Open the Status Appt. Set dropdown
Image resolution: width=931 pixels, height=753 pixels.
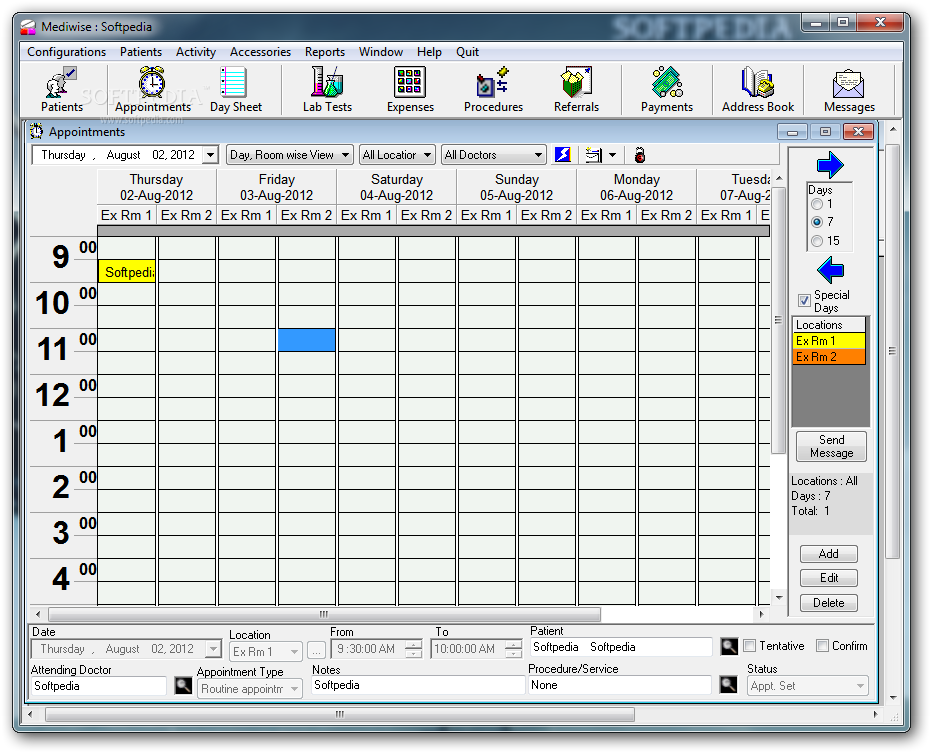click(x=808, y=686)
